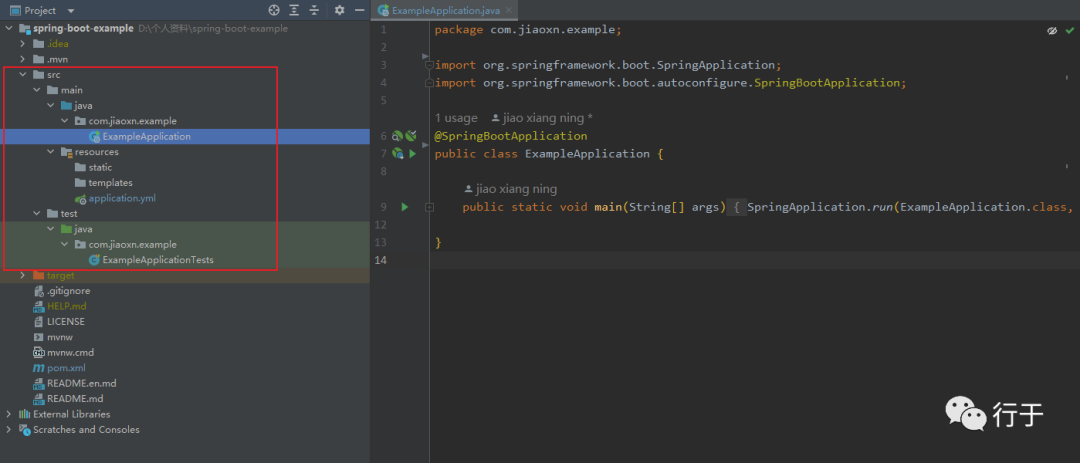Click the Collapse All icon in Project panel
The height and width of the screenshot is (463, 1080).
[314, 10]
